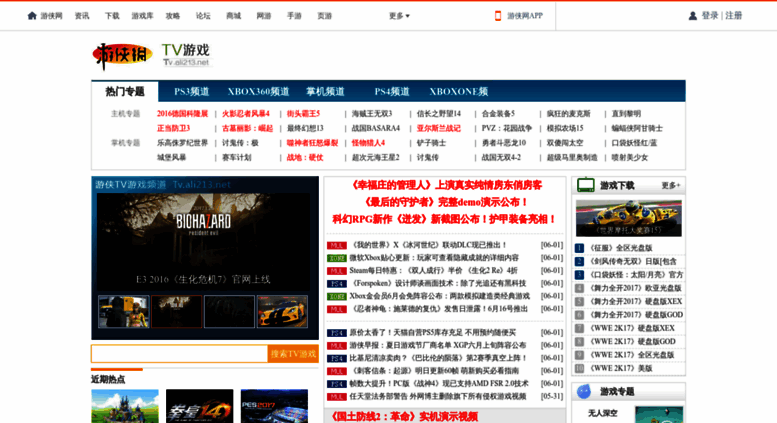The image size is (777, 423).
Task: Open 《国土防线2:革命》实机演示视频 link
Action: (402, 417)
